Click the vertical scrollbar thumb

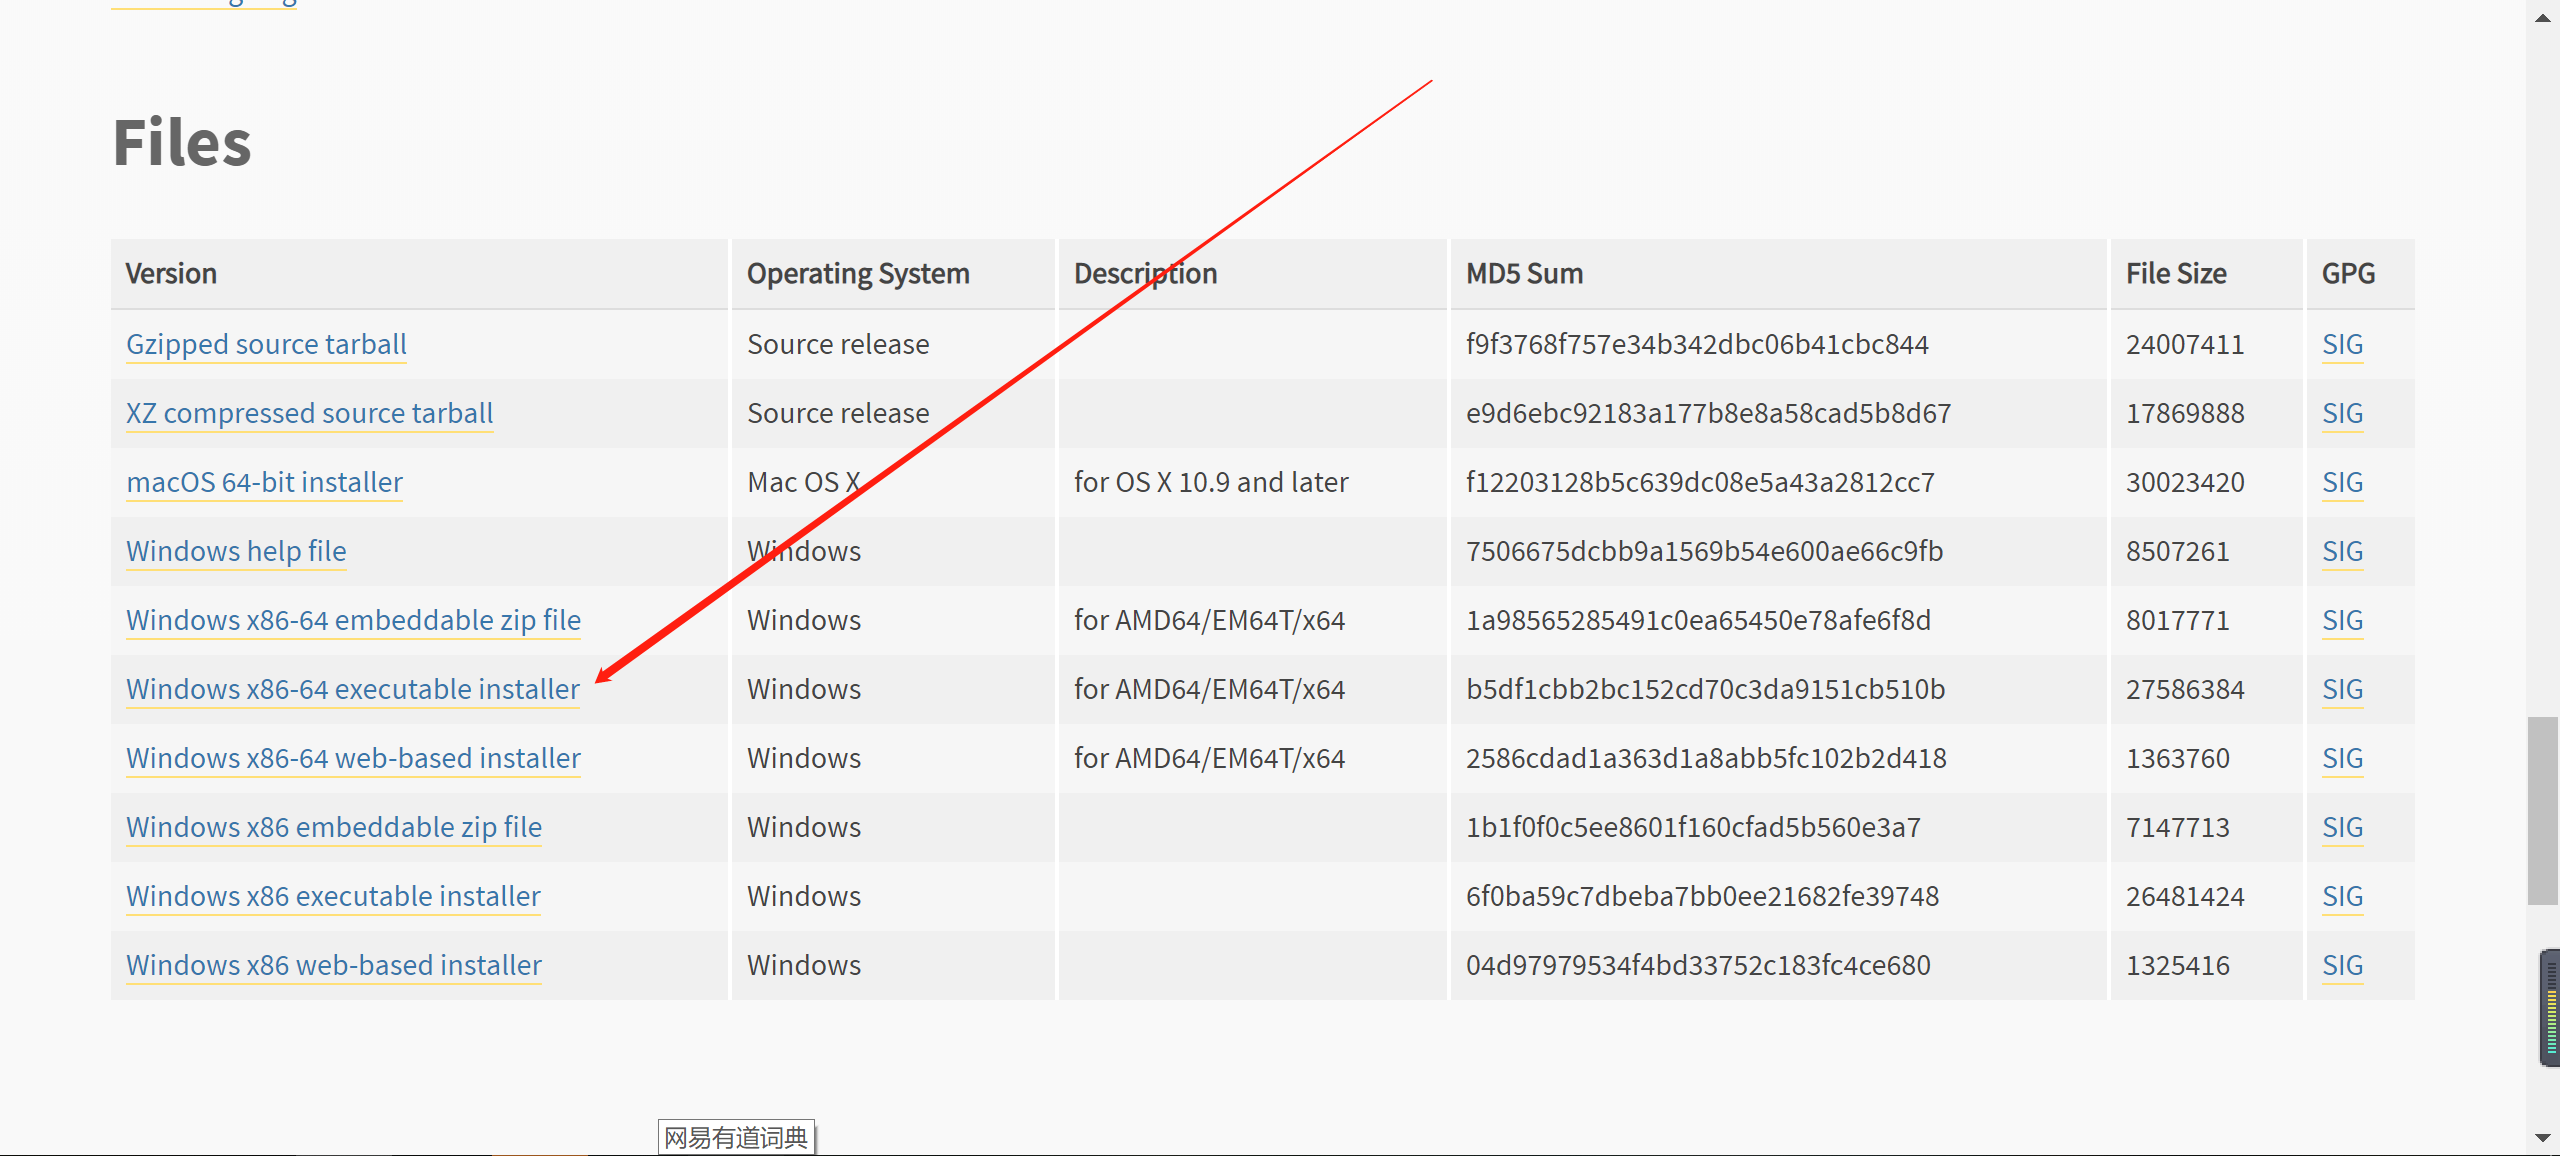click(2542, 810)
